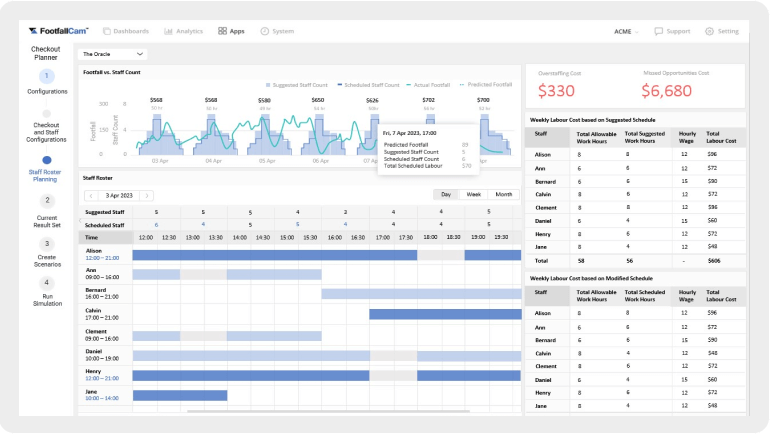Click the $330 Overstaffing Cost value

556,91
